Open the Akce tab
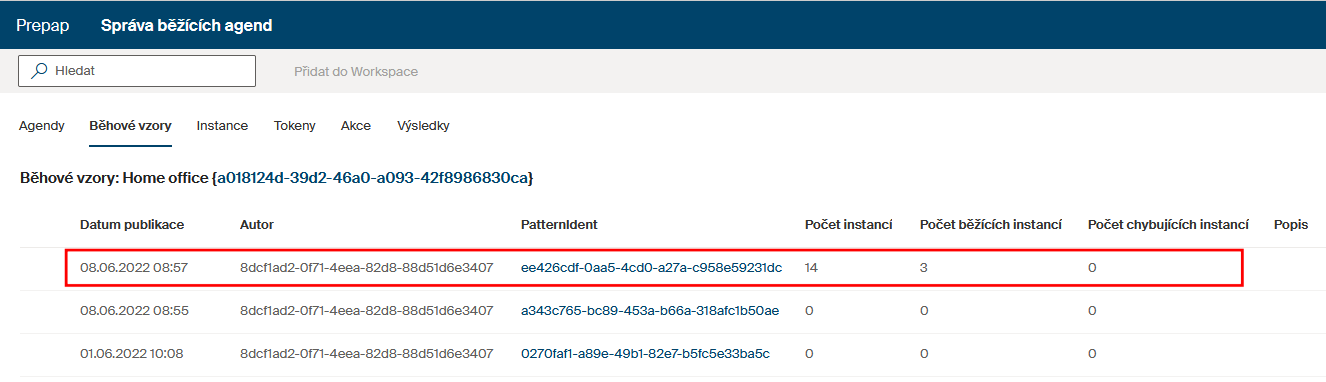 pyautogui.click(x=356, y=126)
